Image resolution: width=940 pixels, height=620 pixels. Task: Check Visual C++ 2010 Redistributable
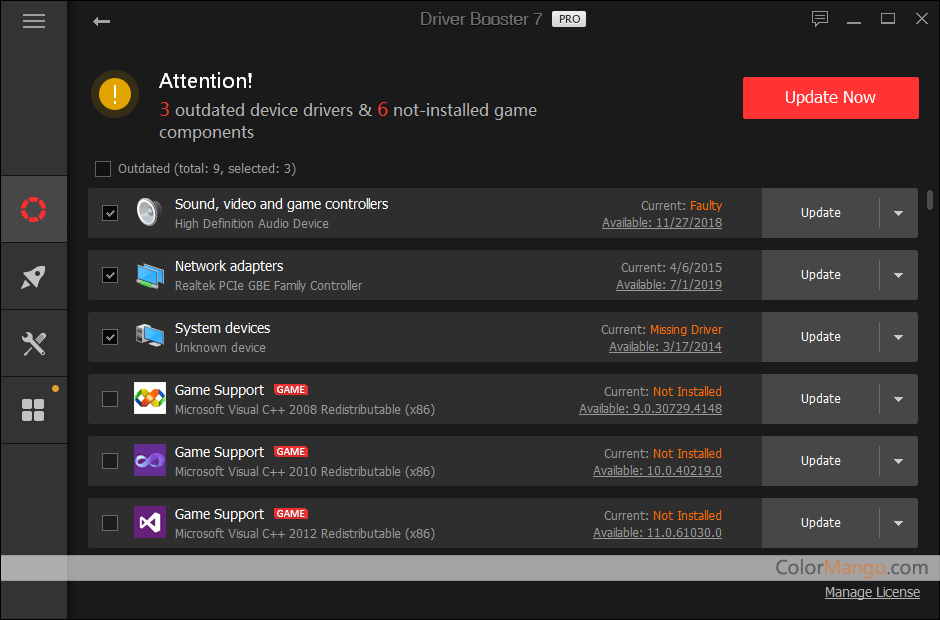tap(110, 461)
